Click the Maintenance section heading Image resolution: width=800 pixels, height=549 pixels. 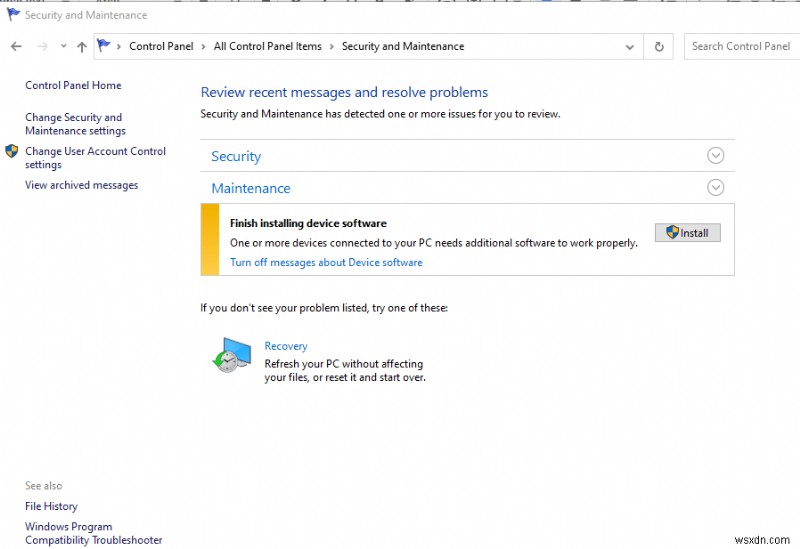251,188
